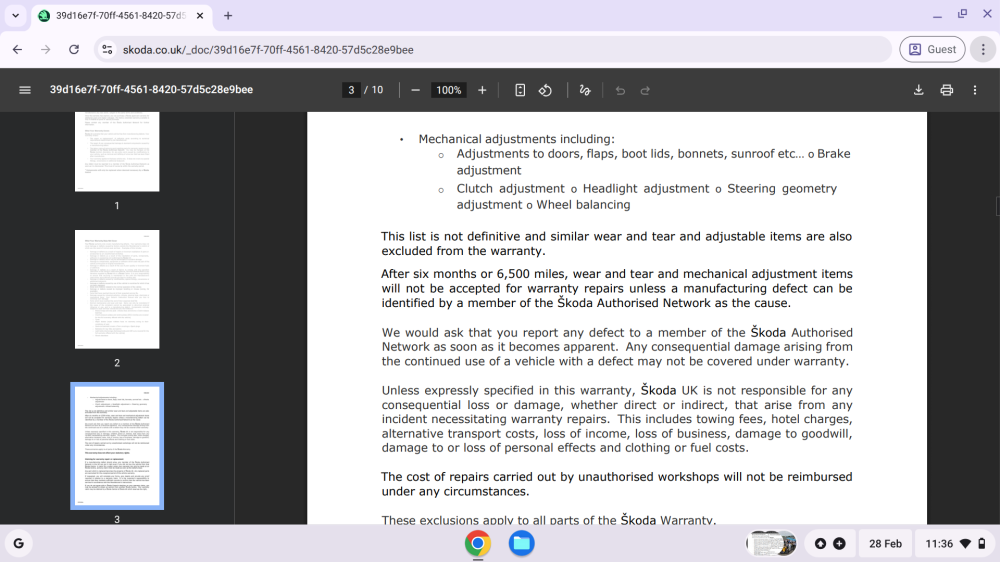The height and width of the screenshot is (562, 1000).
Task: Toggle the PDF sidebar menu icon
Action: 25,90
